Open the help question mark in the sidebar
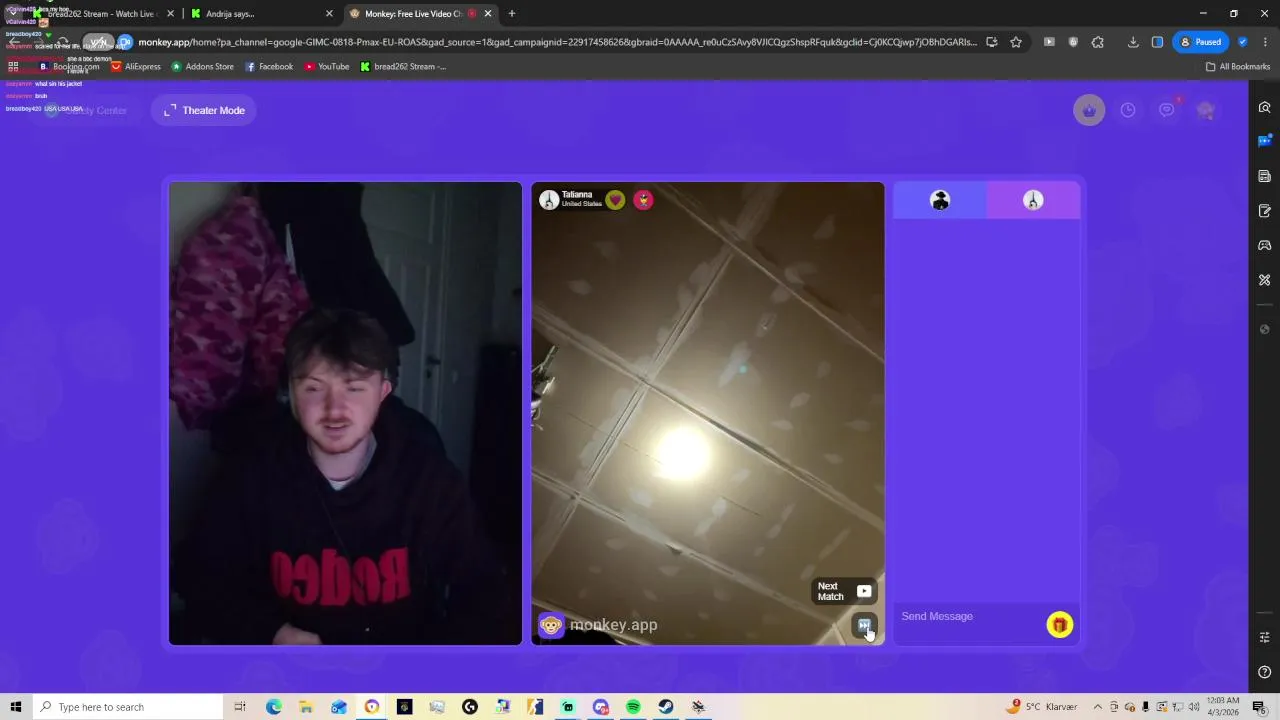The width and height of the screenshot is (1280, 720). [x=1264, y=672]
